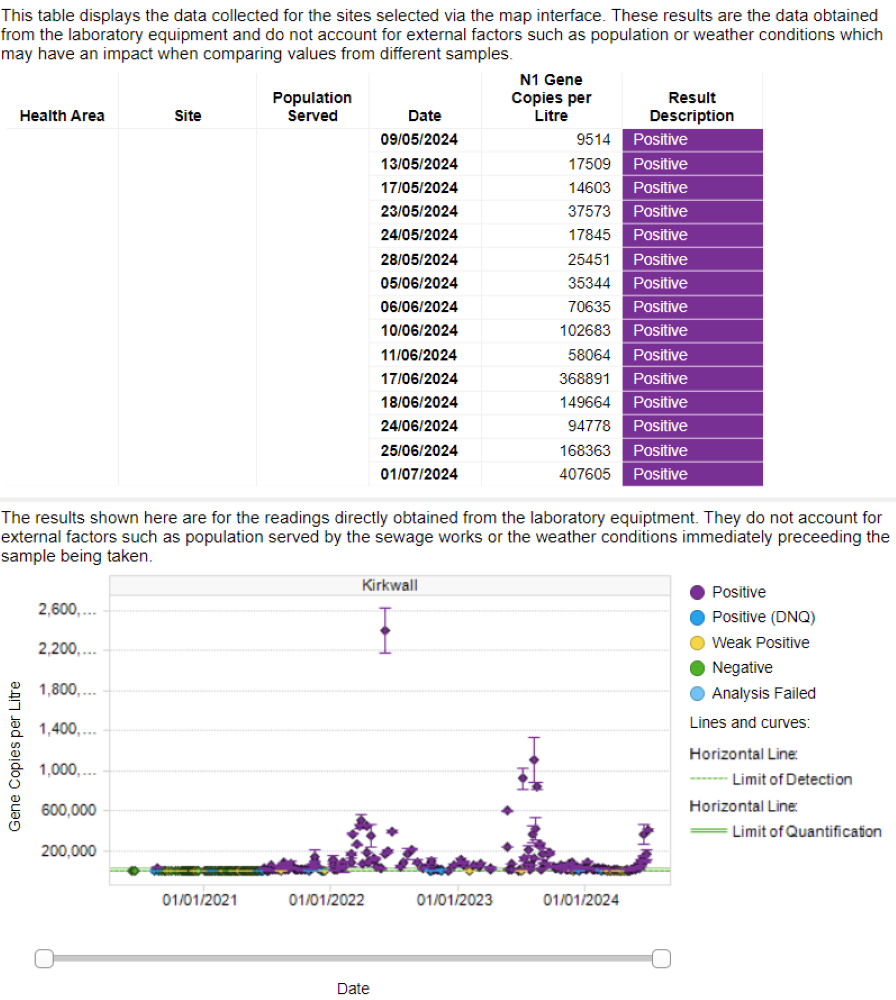896x1000 pixels.
Task: Click the N1 Gene Copies per Litre header
Action: (x=551, y=97)
